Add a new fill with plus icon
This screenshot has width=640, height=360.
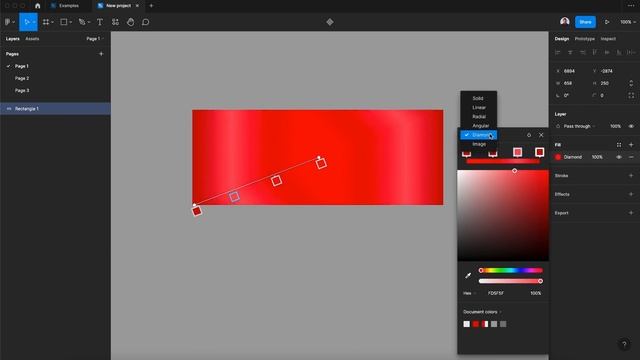pos(631,145)
